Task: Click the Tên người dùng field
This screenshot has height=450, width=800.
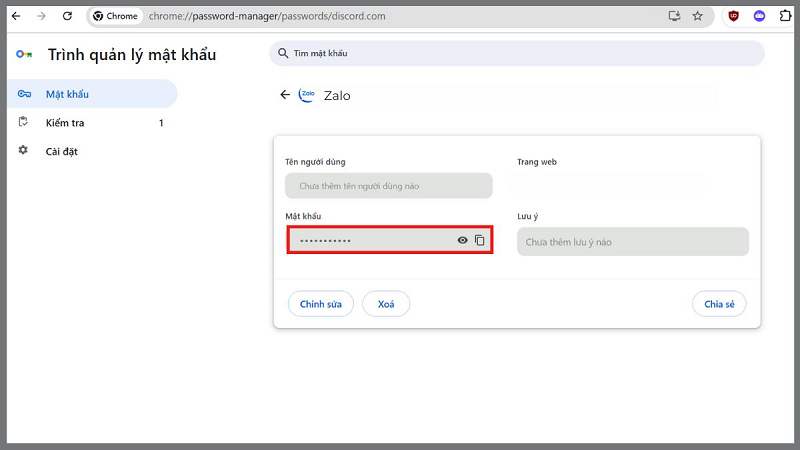Action: click(389, 186)
